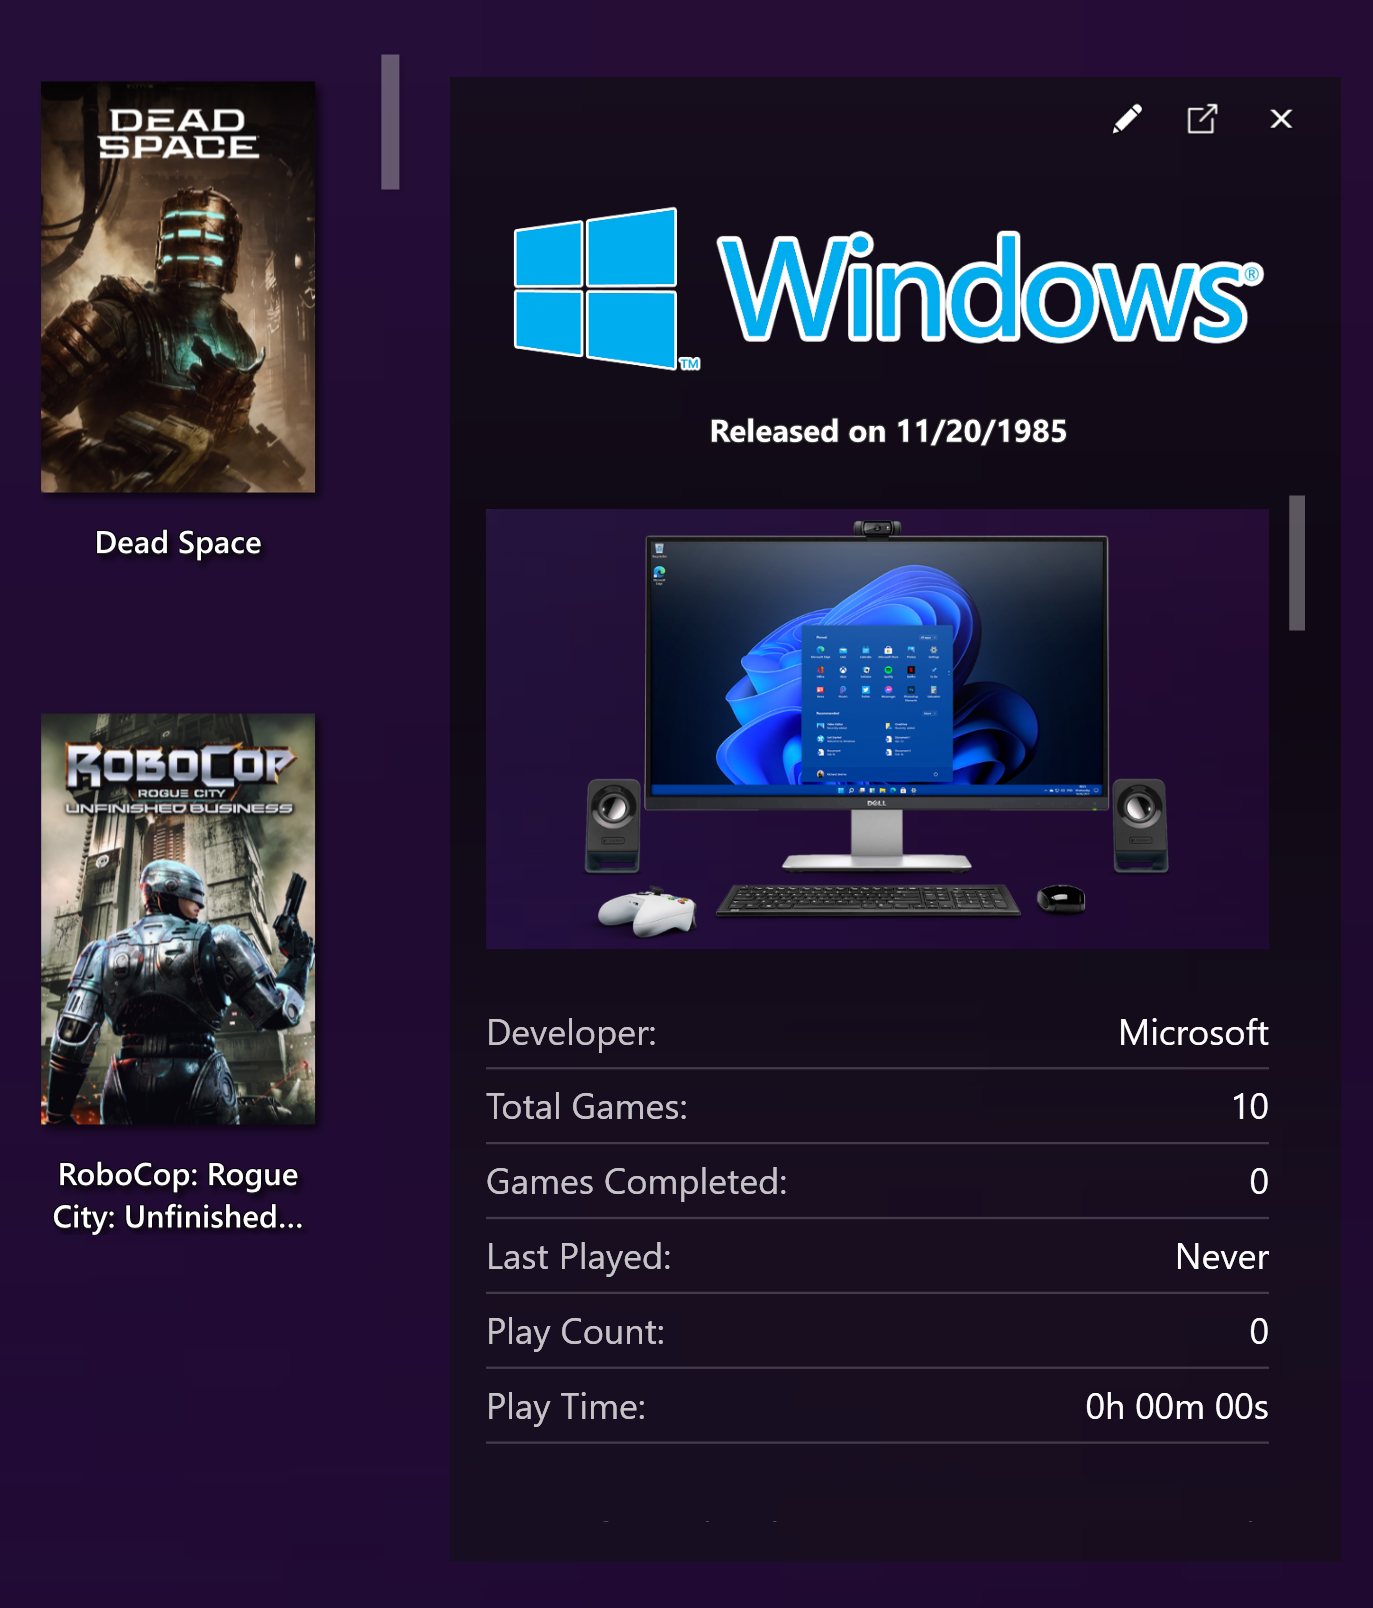Screen dimensions: 1373x1608
Task: Click the Windows wordmark text in banner
Action: tap(988, 289)
